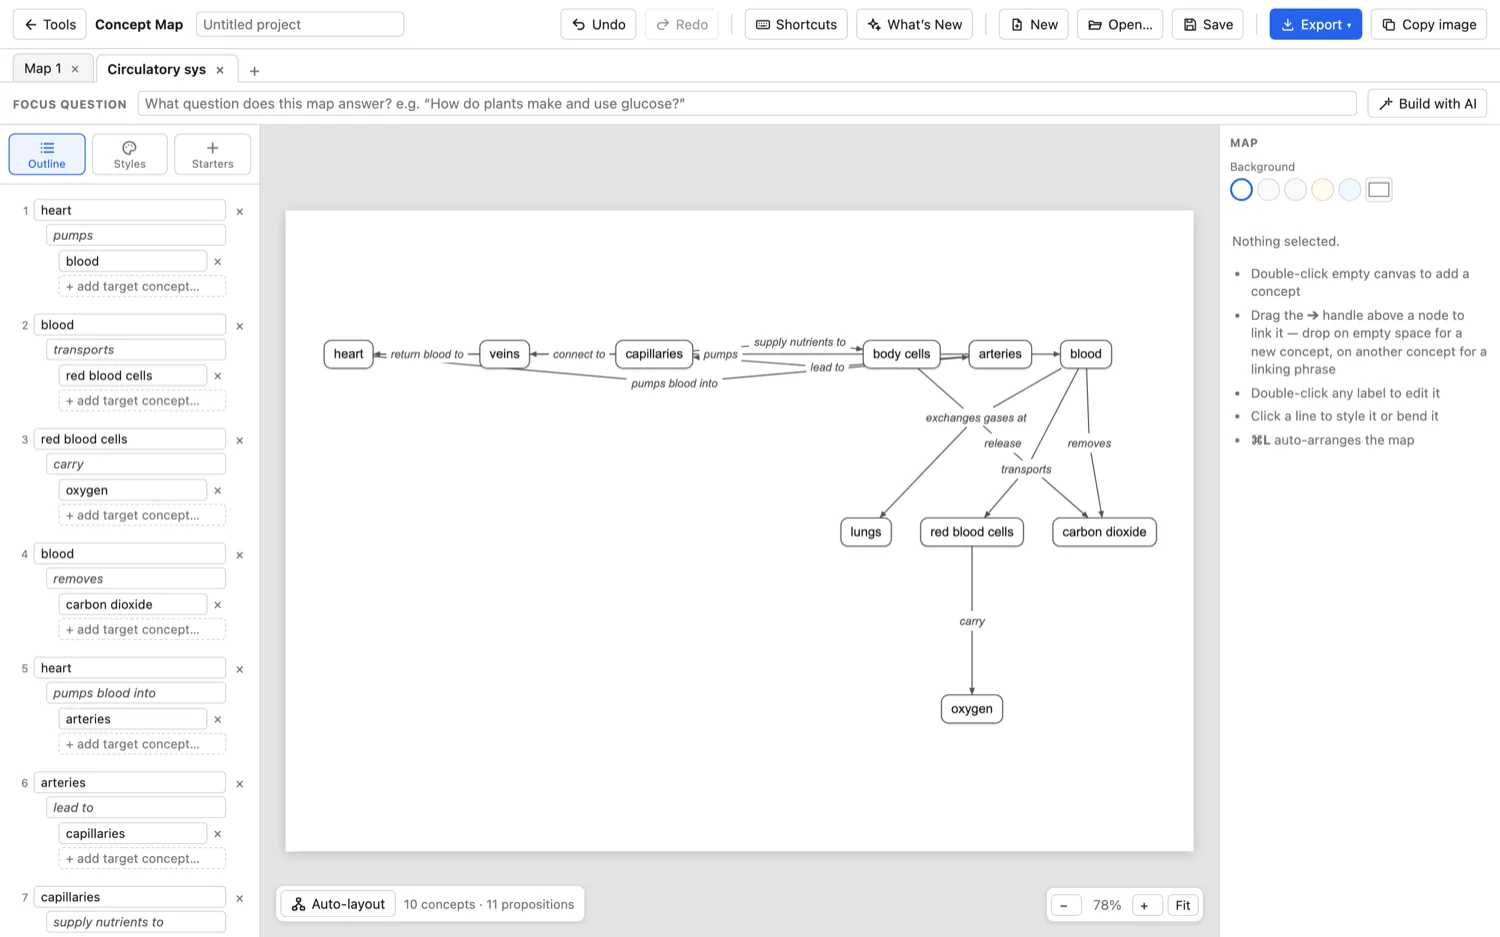Remove outline row 7 capillaries
Viewport: 1500px width, 937px height.
[240, 898]
